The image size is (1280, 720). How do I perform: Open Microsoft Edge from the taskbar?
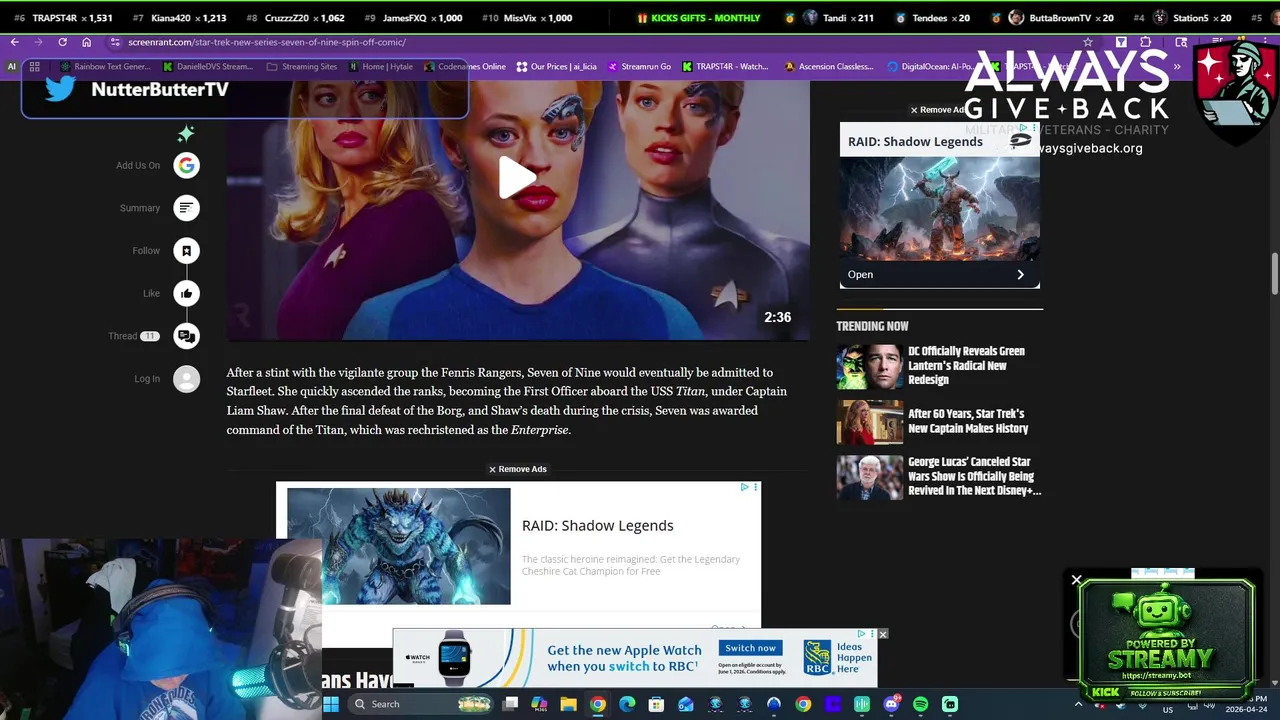(627, 704)
